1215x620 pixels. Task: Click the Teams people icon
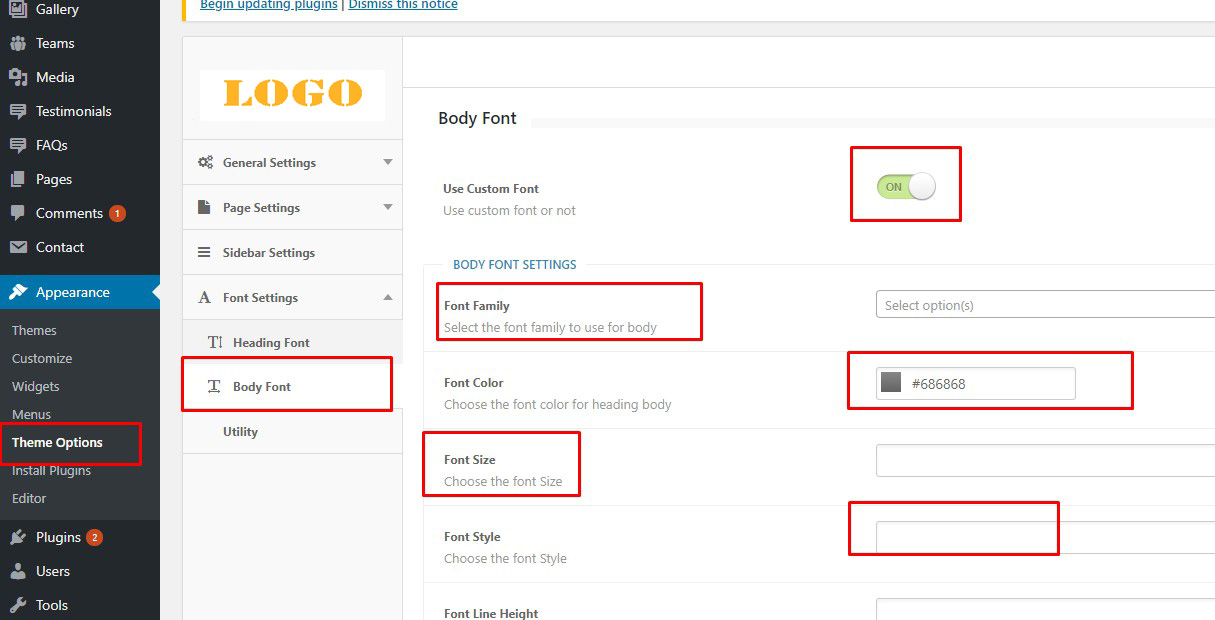(18, 43)
